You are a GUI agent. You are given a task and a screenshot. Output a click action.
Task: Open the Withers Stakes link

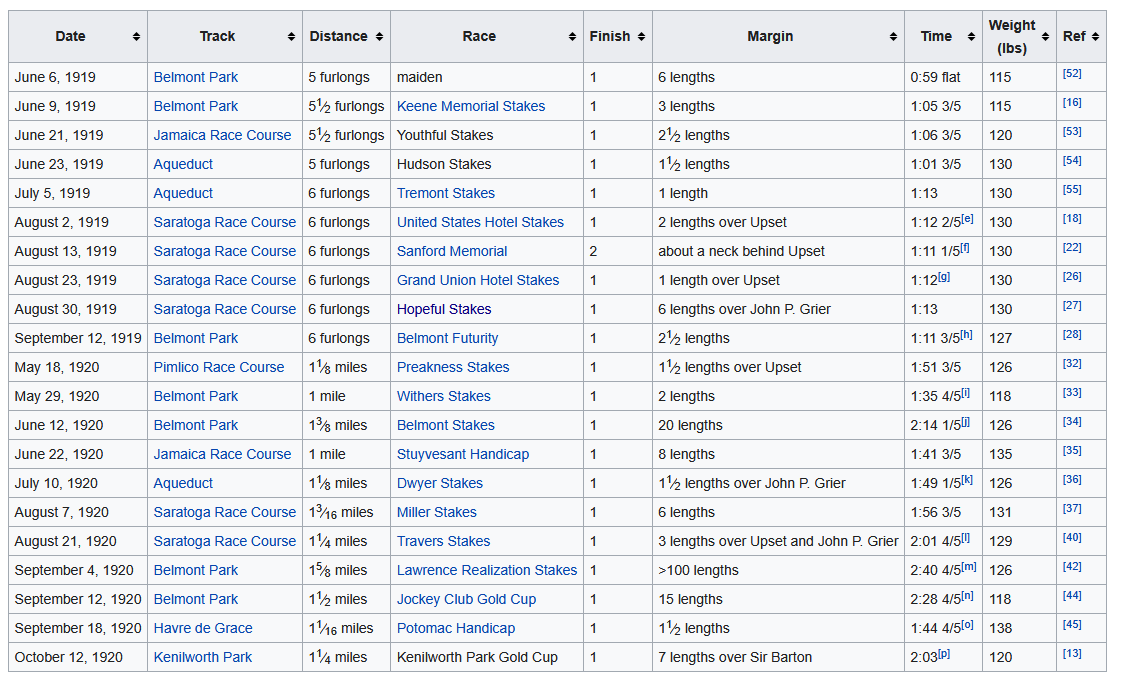tap(444, 396)
